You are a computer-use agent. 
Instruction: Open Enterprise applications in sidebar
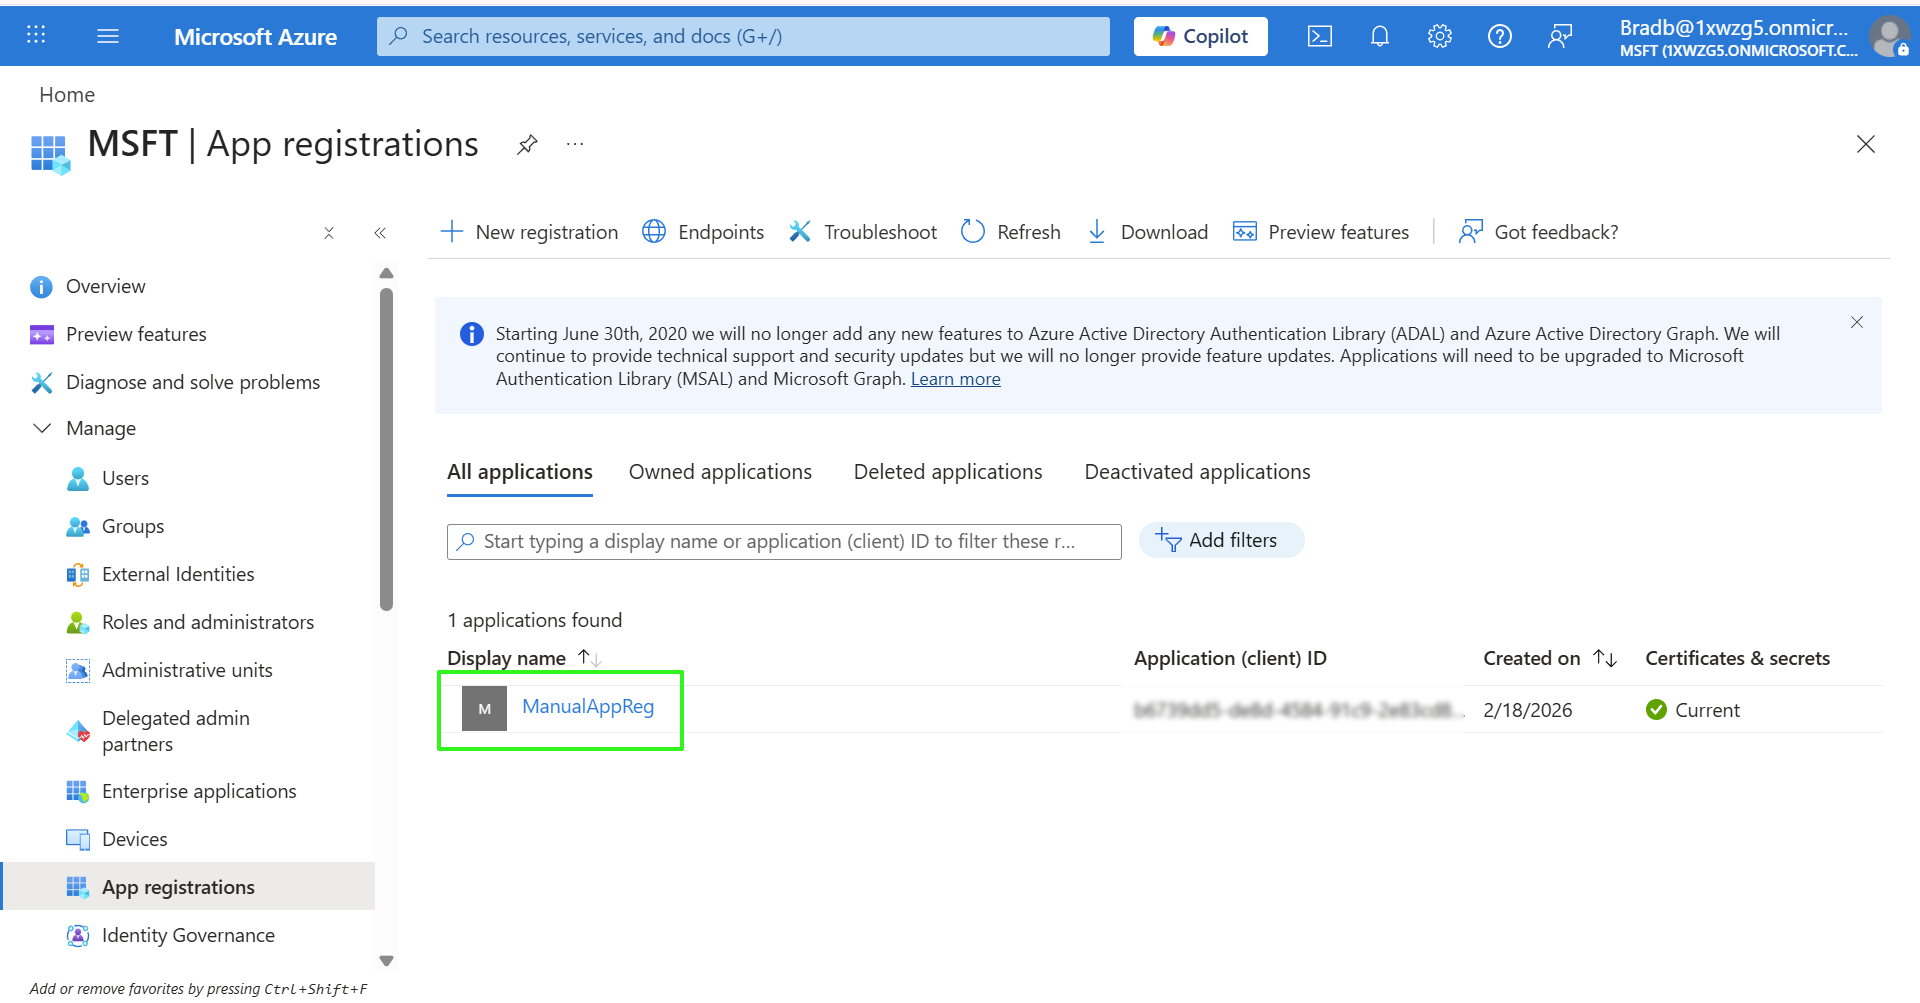[x=199, y=791]
